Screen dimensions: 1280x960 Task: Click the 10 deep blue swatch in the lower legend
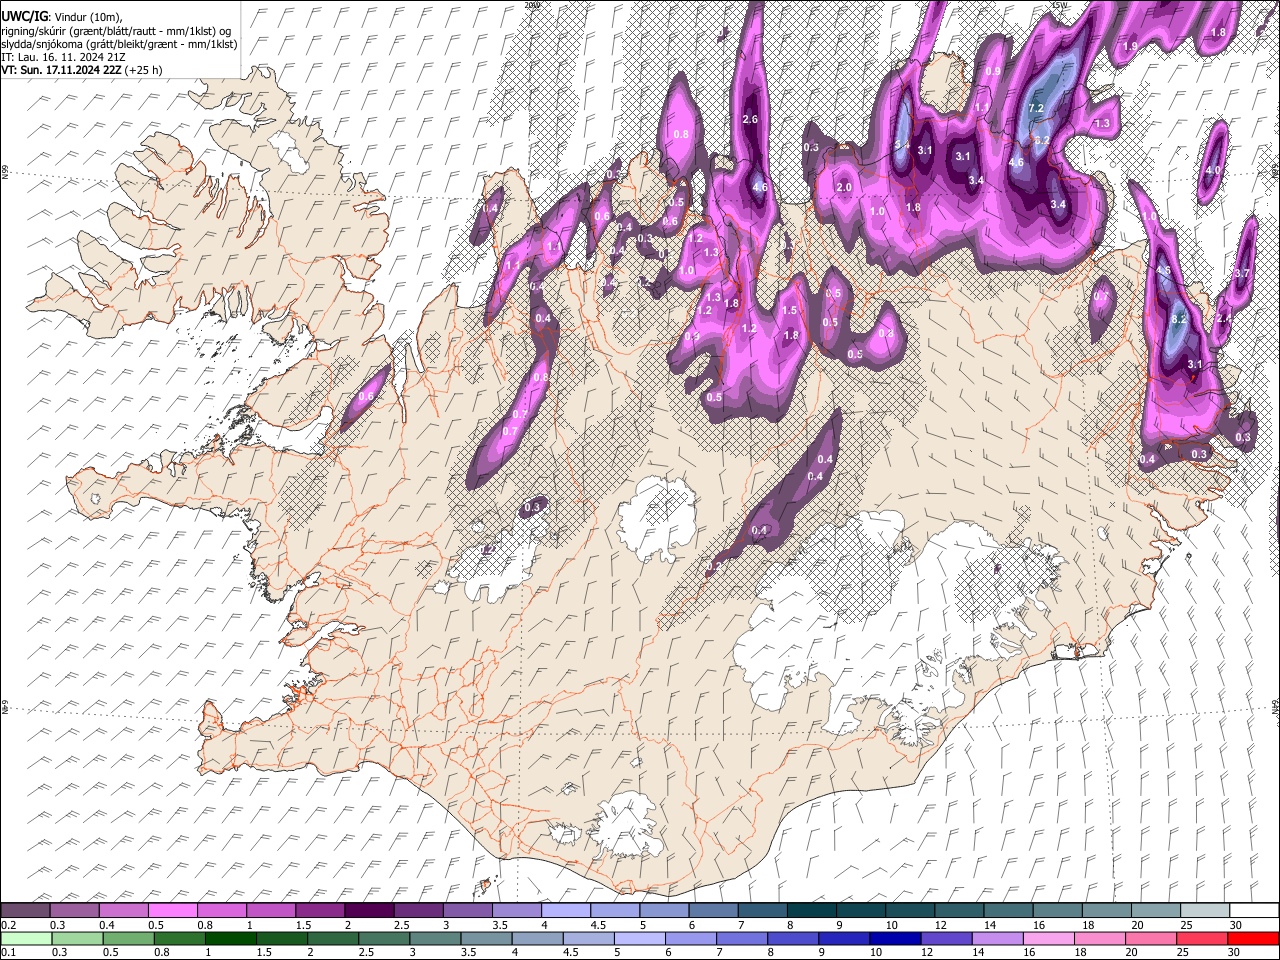(x=894, y=938)
